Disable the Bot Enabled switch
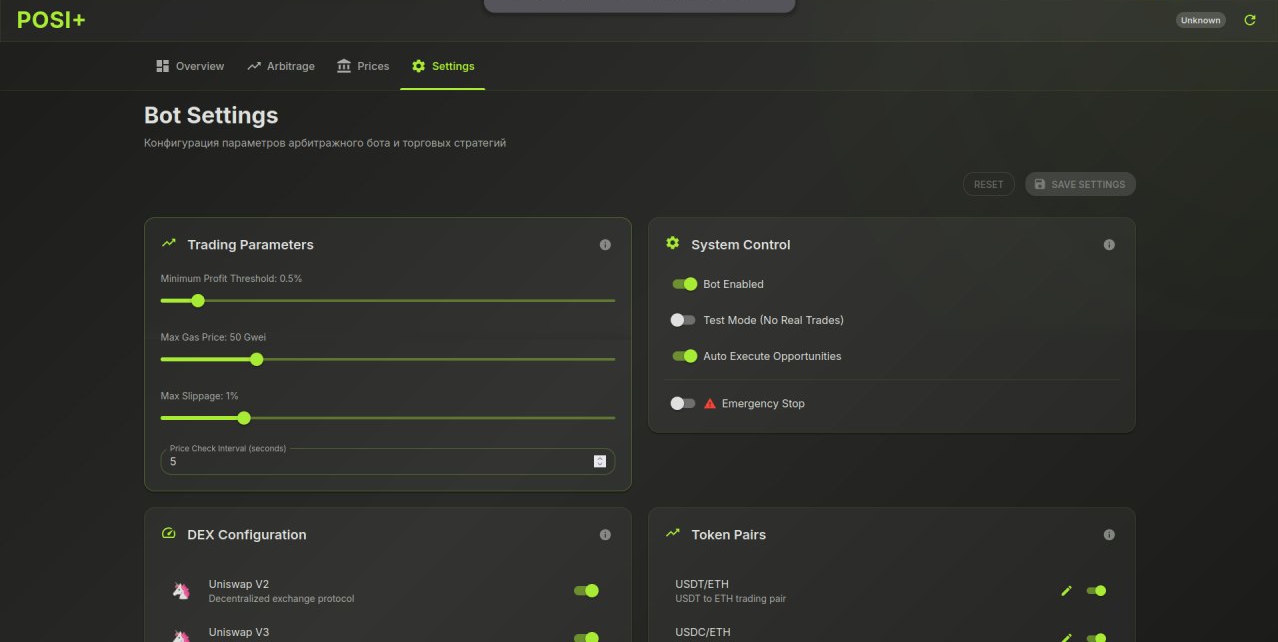 (684, 284)
